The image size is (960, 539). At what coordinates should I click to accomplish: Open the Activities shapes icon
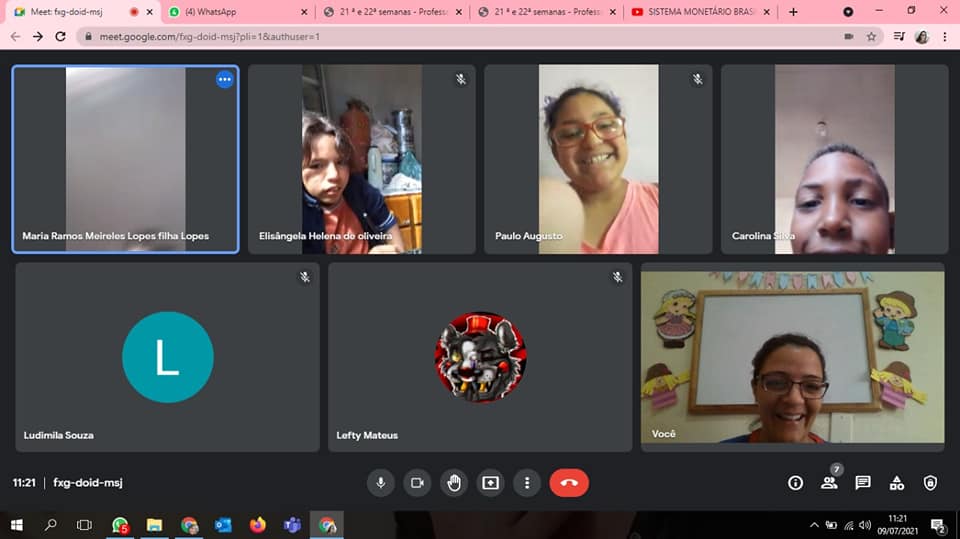(897, 483)
